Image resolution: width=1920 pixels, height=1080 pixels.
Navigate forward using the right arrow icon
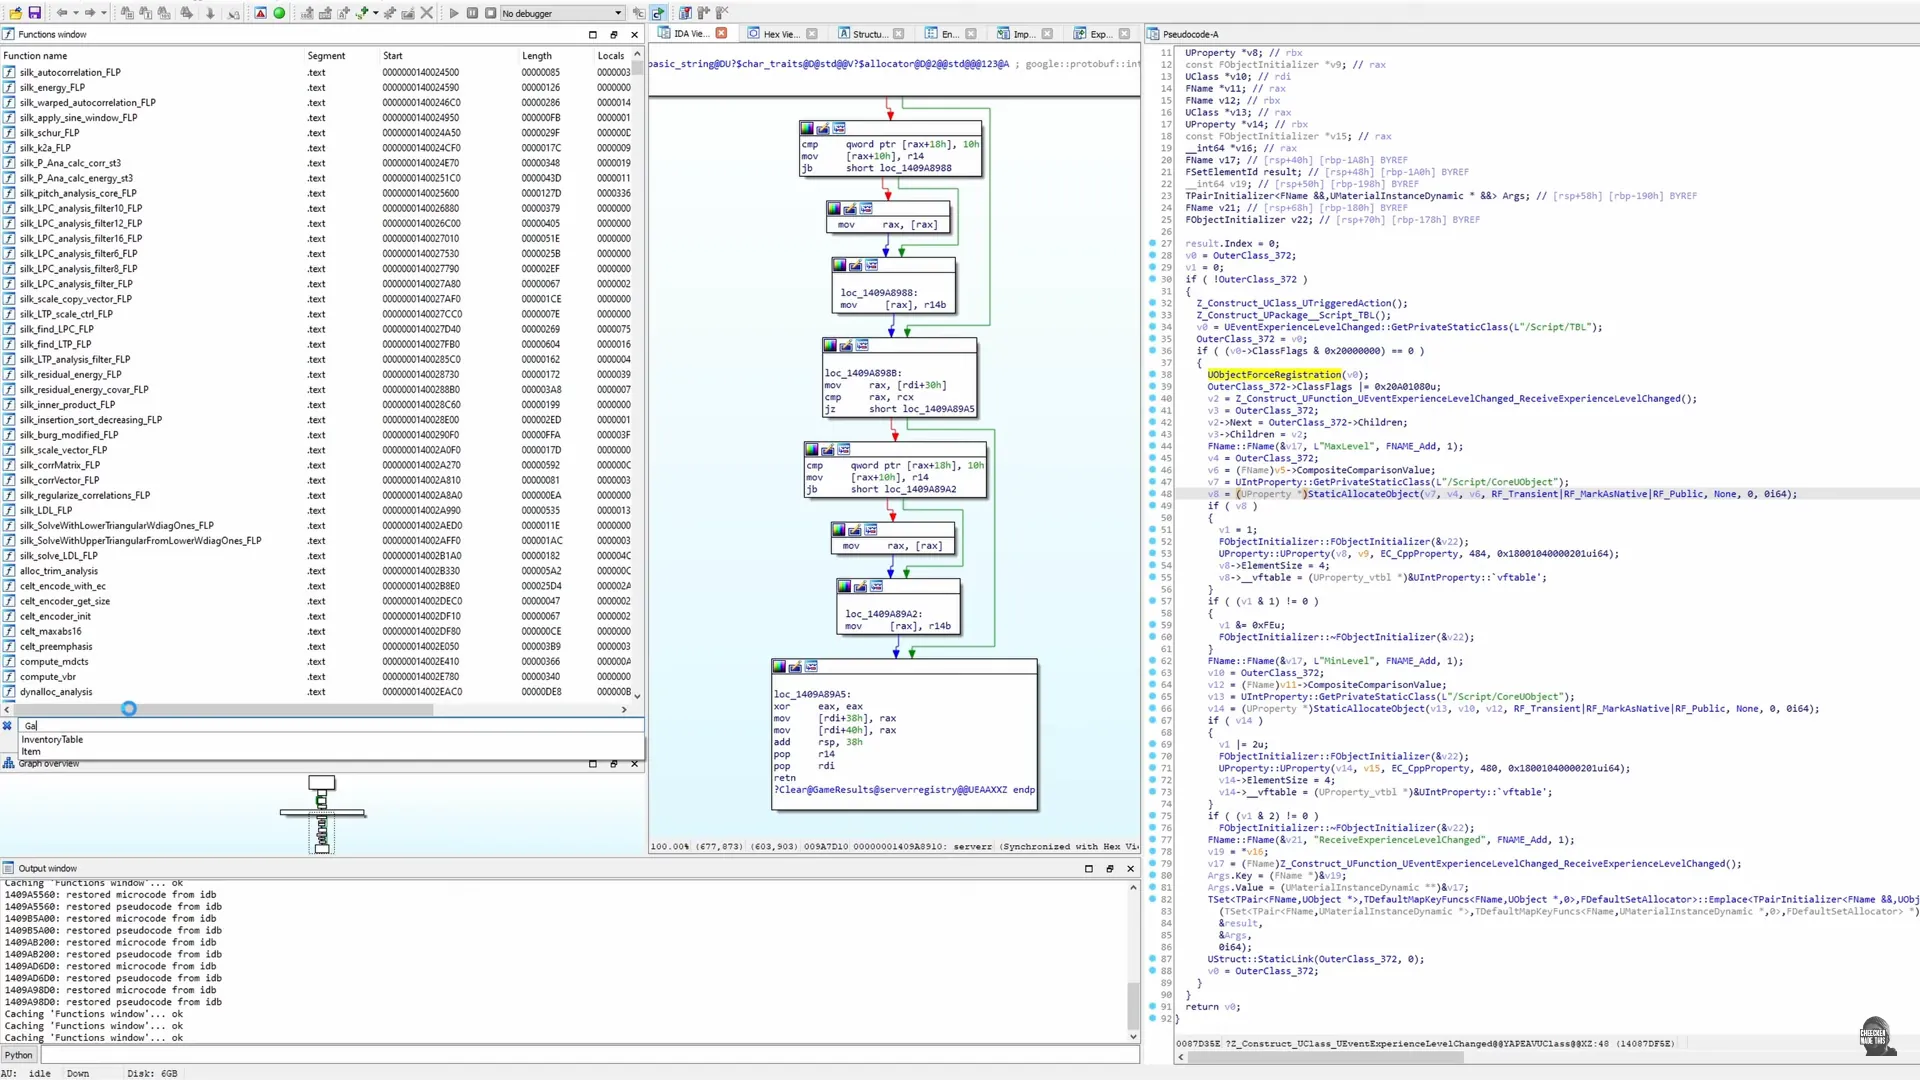[89, 13]
